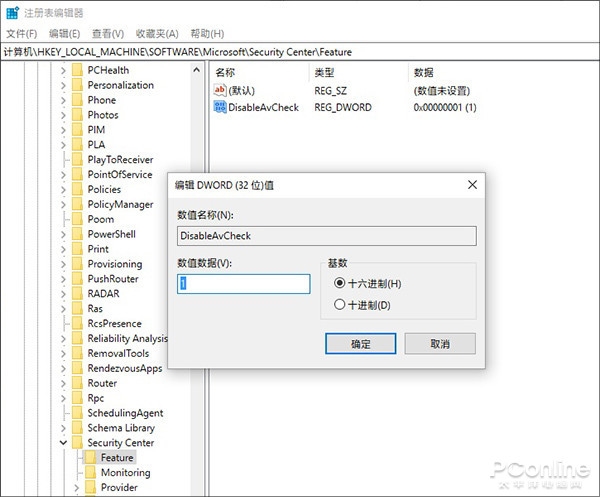Click the PIM folder icon

point(78,130)
